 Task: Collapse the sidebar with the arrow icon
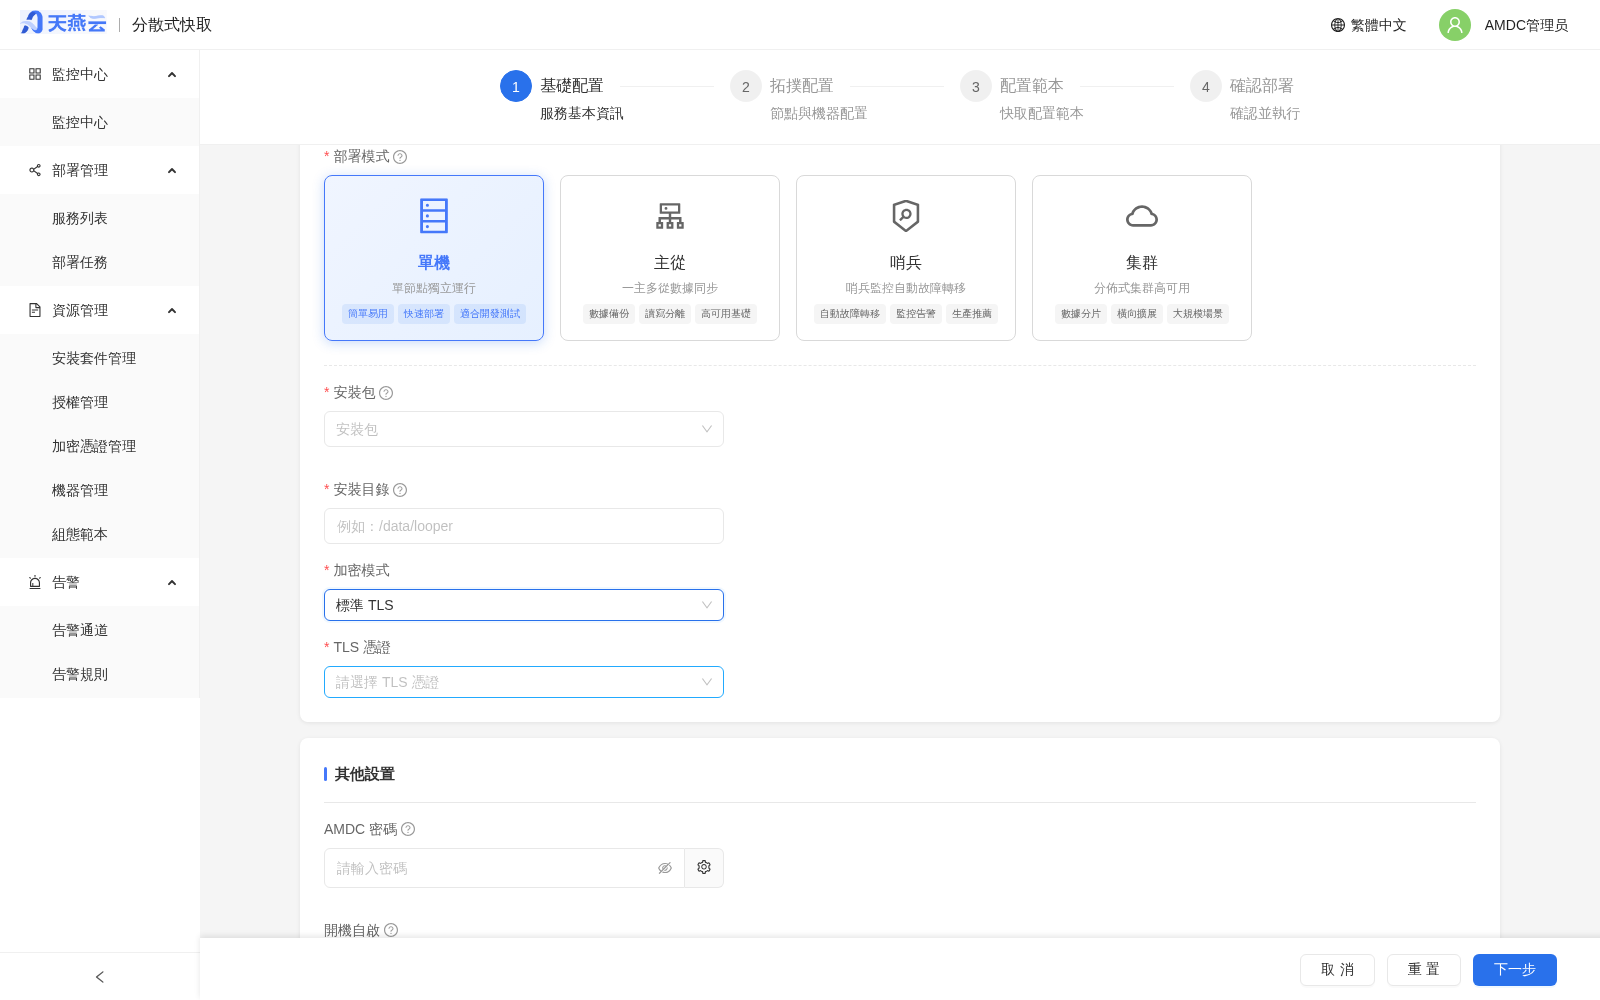click(x=99, y=977)
